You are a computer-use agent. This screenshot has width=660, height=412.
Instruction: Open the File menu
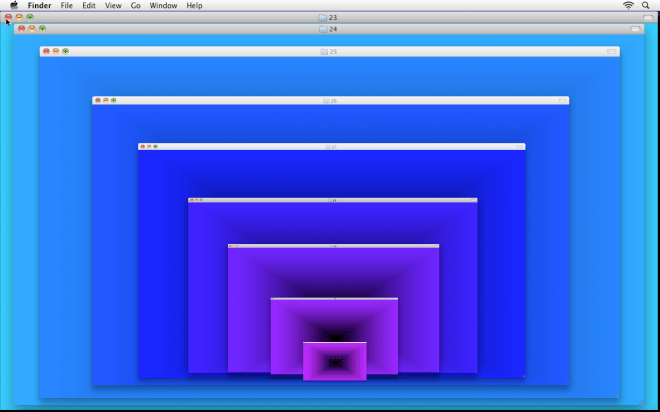tap(66, 6)
